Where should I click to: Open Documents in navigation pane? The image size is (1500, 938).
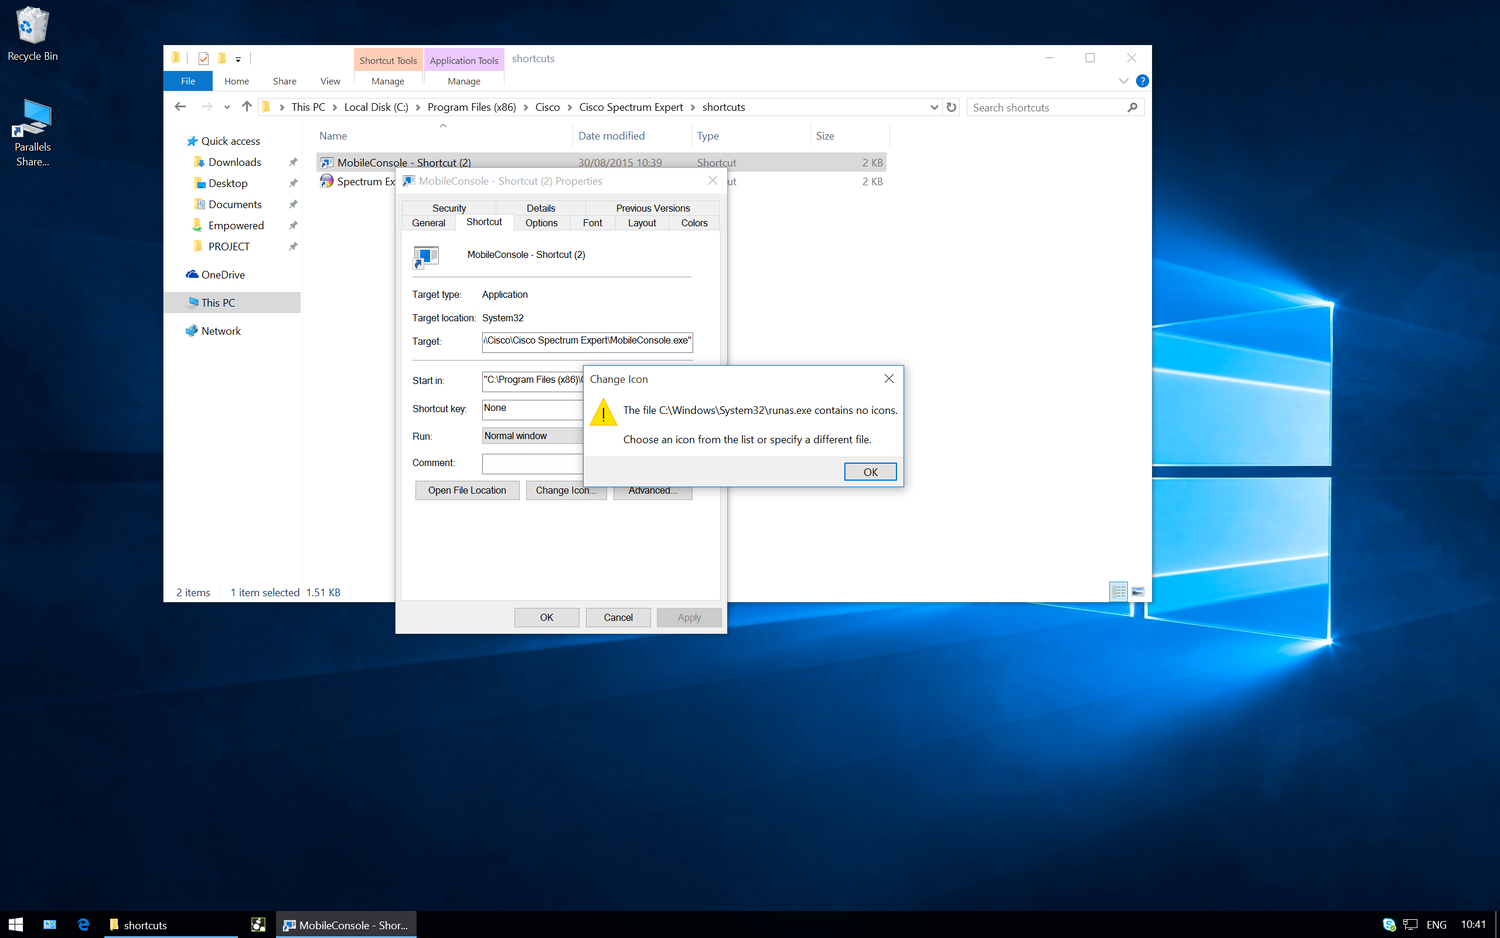[235, 204]
